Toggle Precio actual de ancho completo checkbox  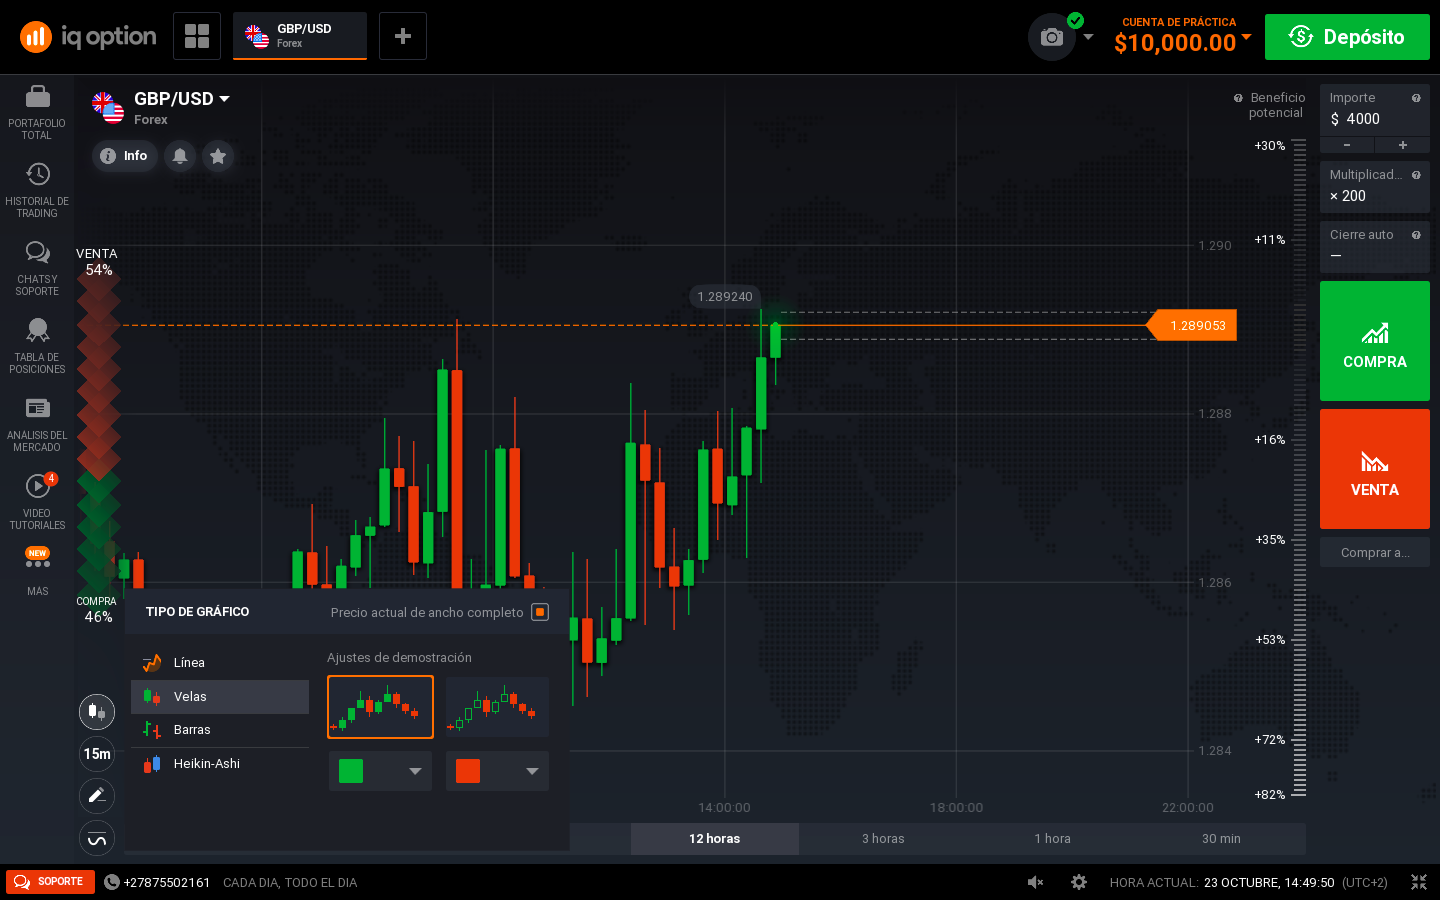point(540,612)
